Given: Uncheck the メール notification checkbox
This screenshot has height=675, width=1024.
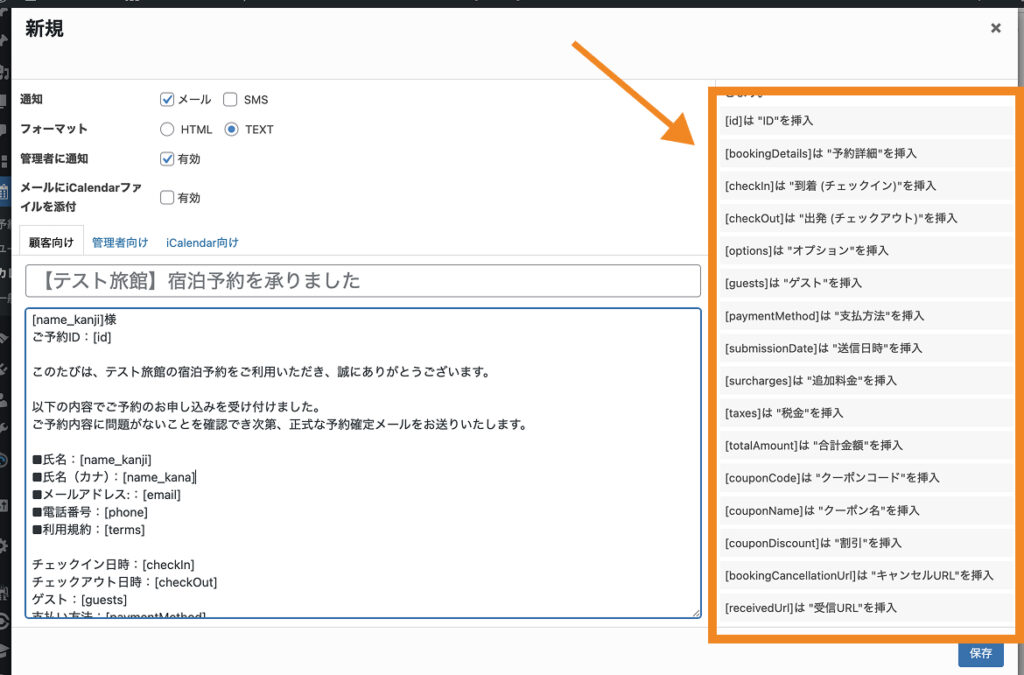Looking at the screenshot, I should pos(167,100).
